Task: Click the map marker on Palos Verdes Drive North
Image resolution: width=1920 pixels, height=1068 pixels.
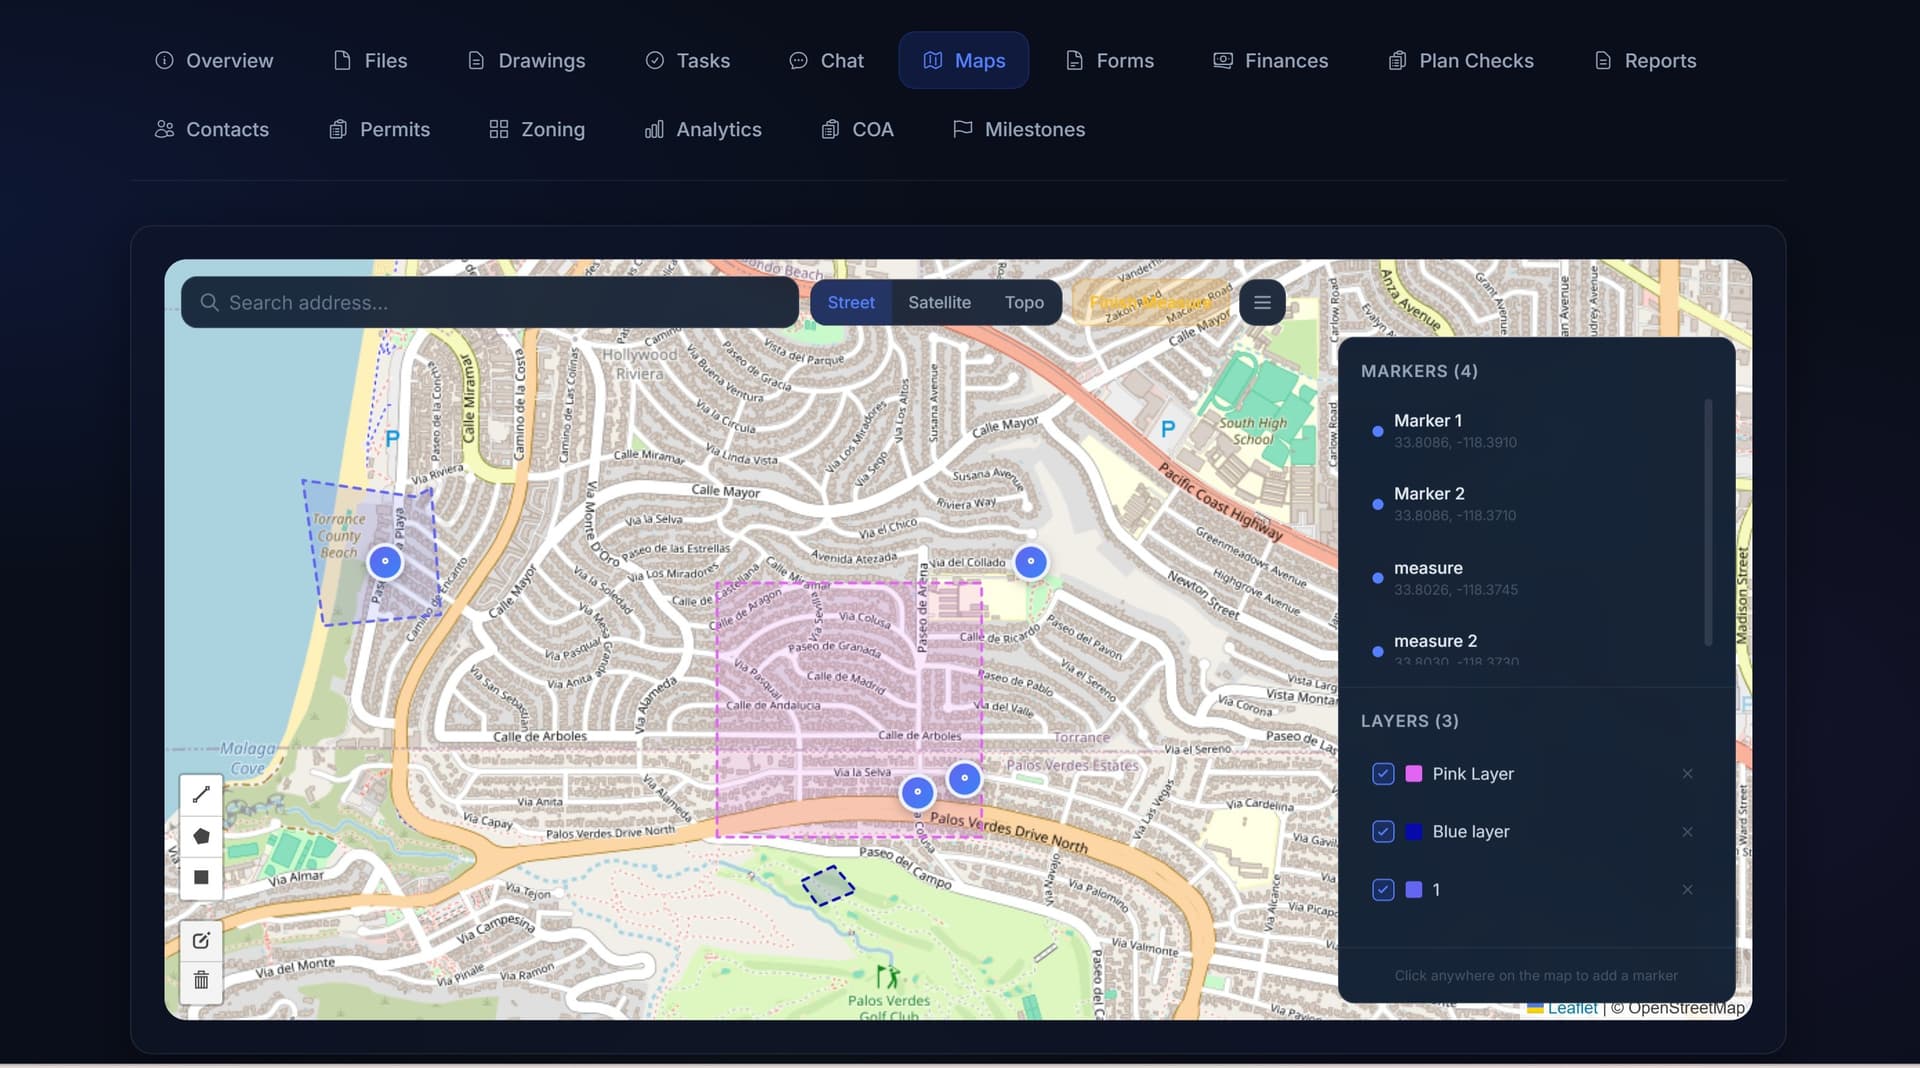Action: pos(917,792)
